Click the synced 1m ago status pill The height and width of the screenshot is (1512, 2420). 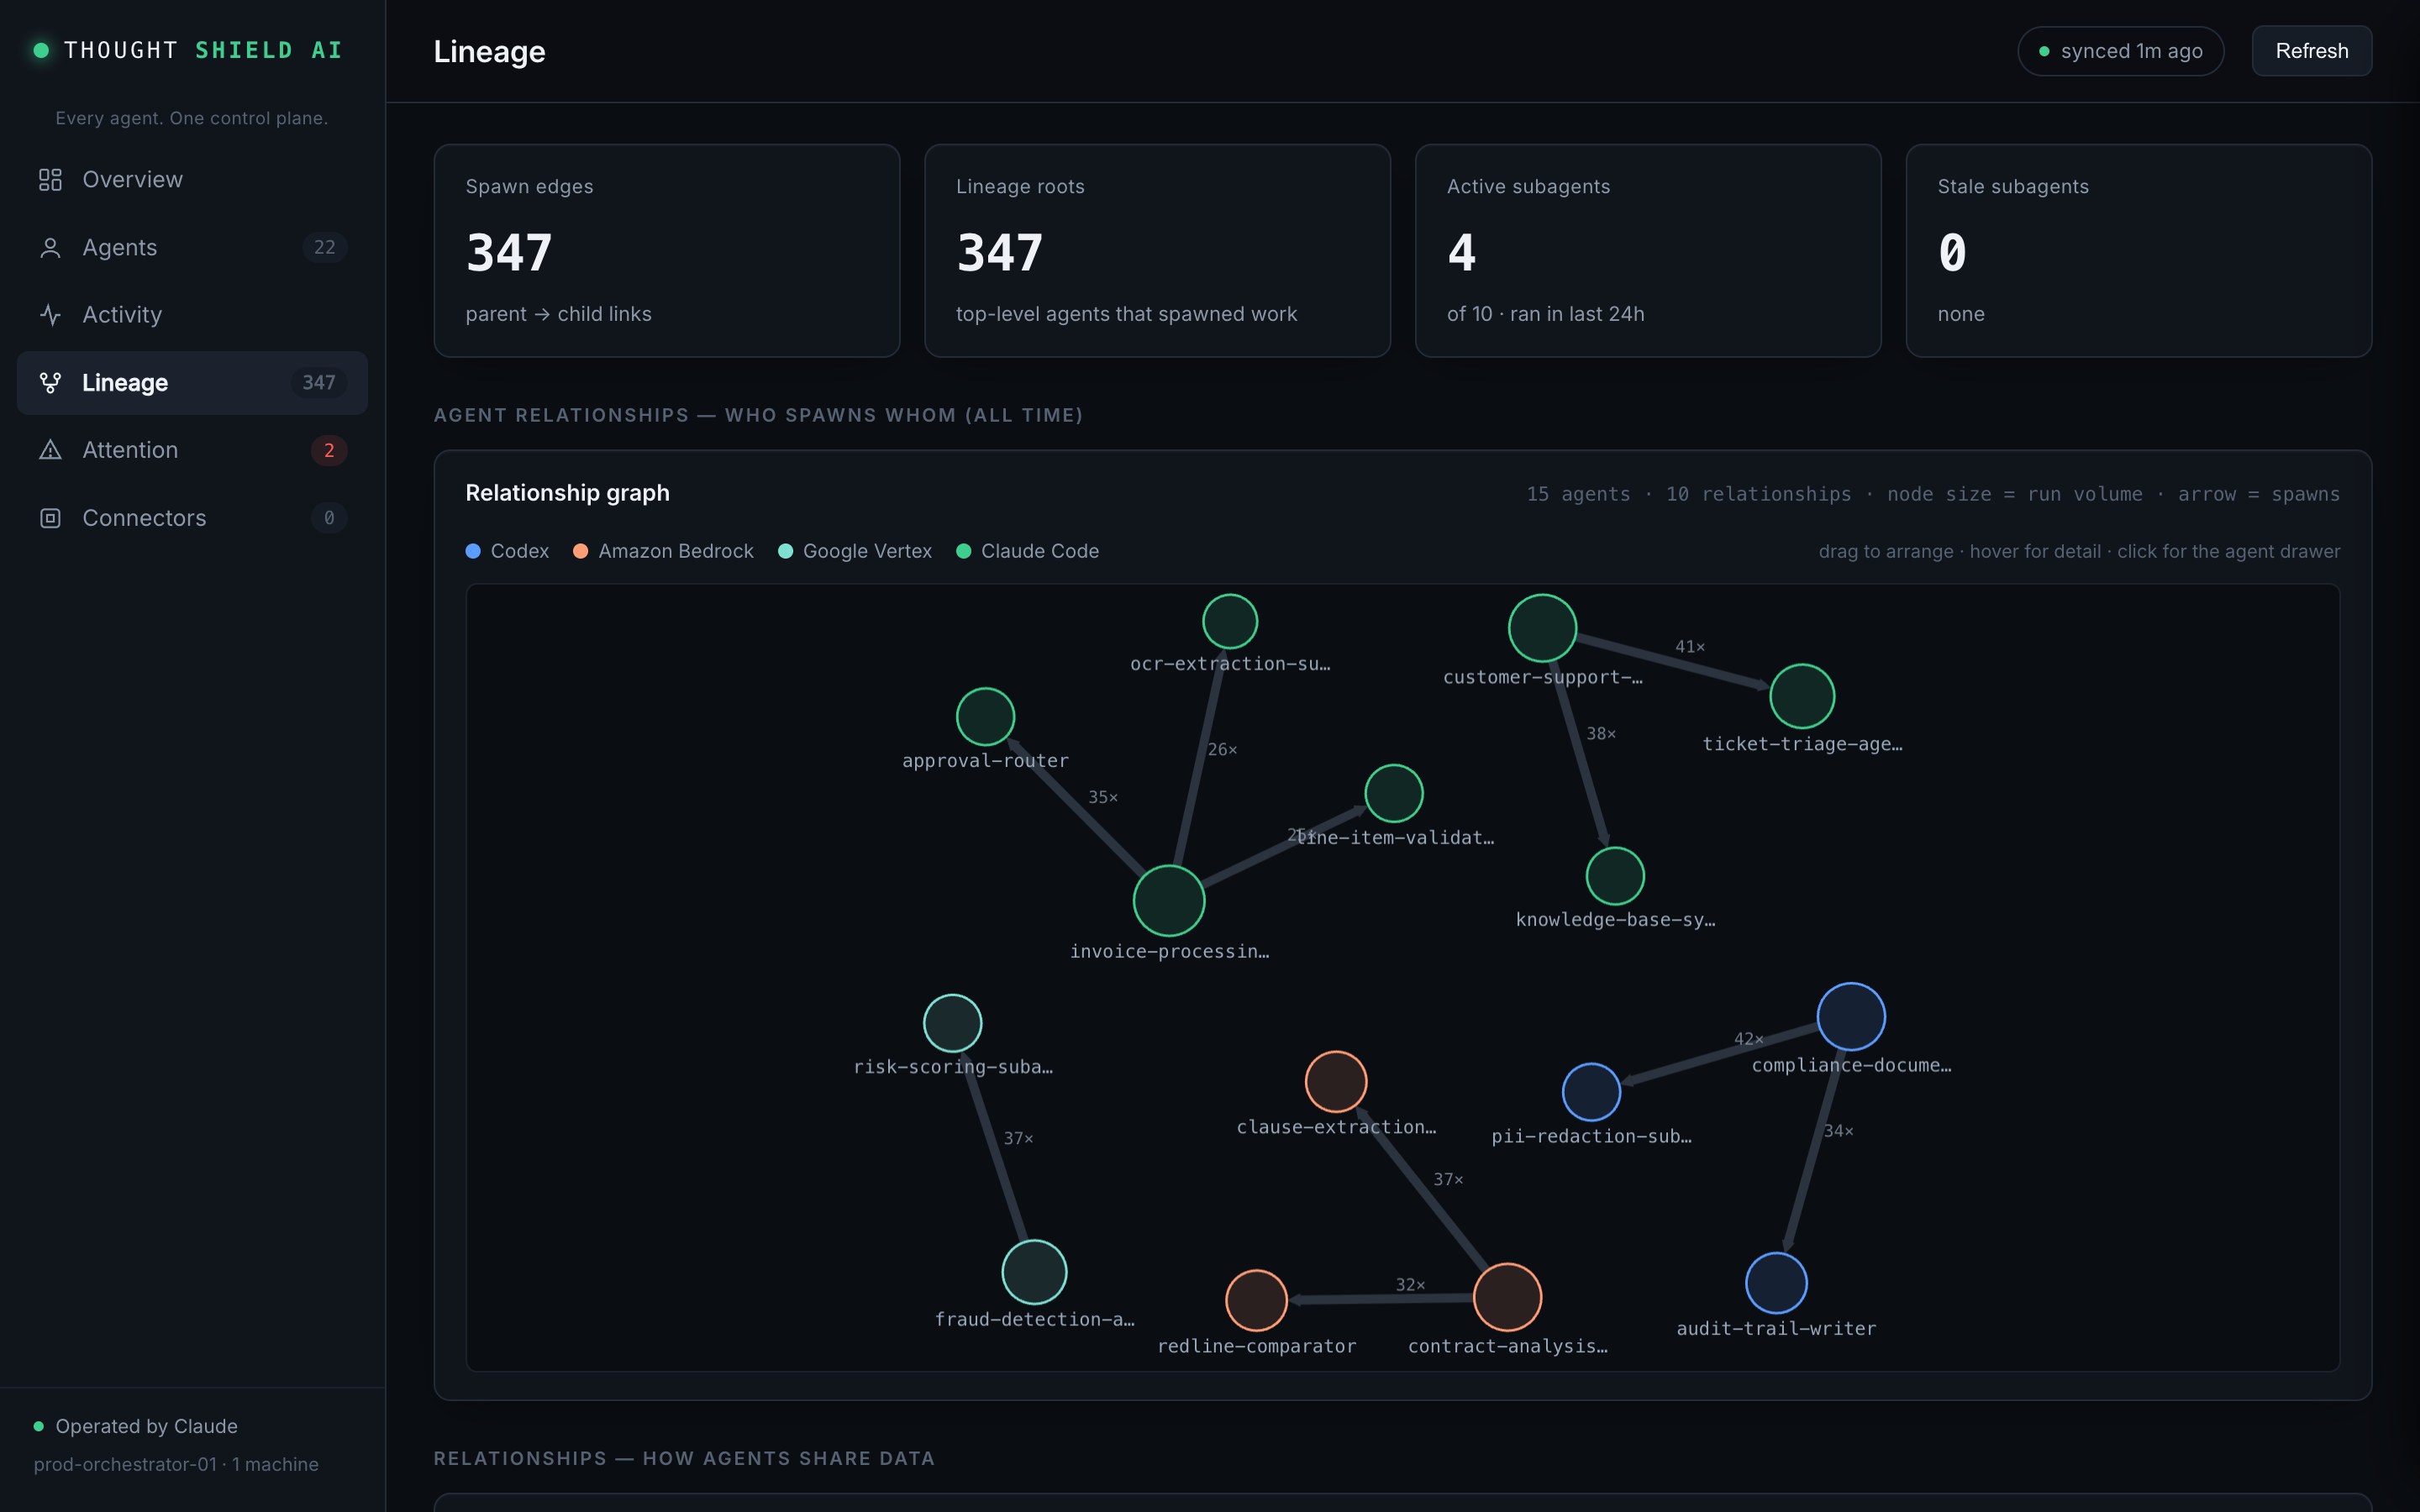click(2120, 51)
